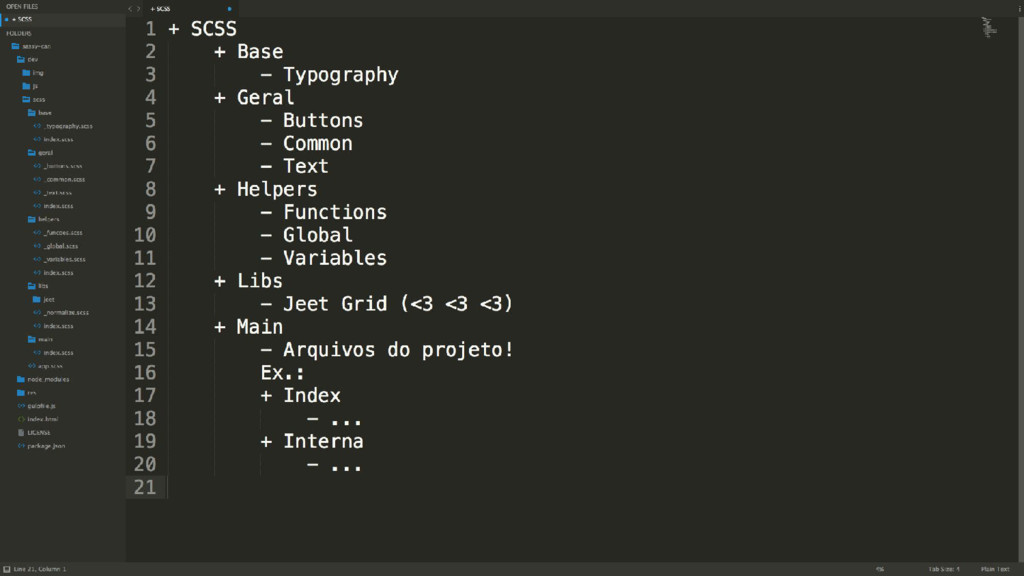Image resolution: width=1024 pixels, height=576 pixels.
Task: Click the vertical scrollbar on the right edge
Action: click(1020, 289)
